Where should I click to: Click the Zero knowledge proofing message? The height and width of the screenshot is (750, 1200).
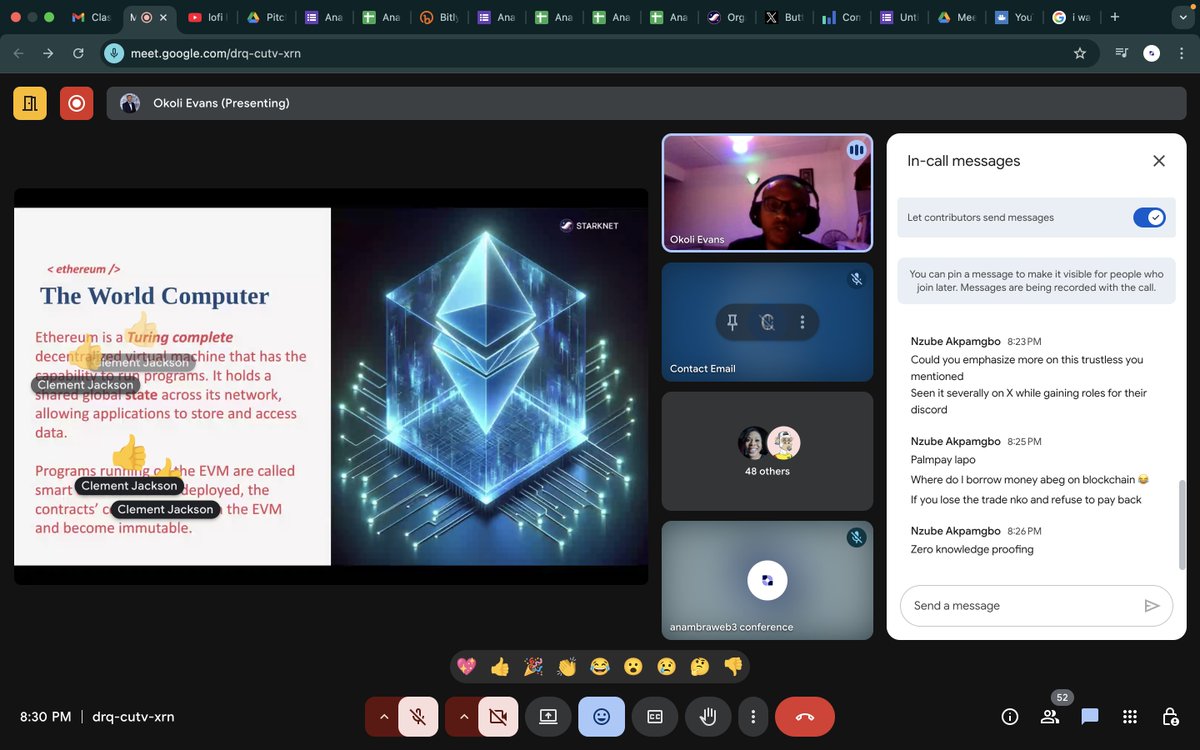(x=972, y=550)
